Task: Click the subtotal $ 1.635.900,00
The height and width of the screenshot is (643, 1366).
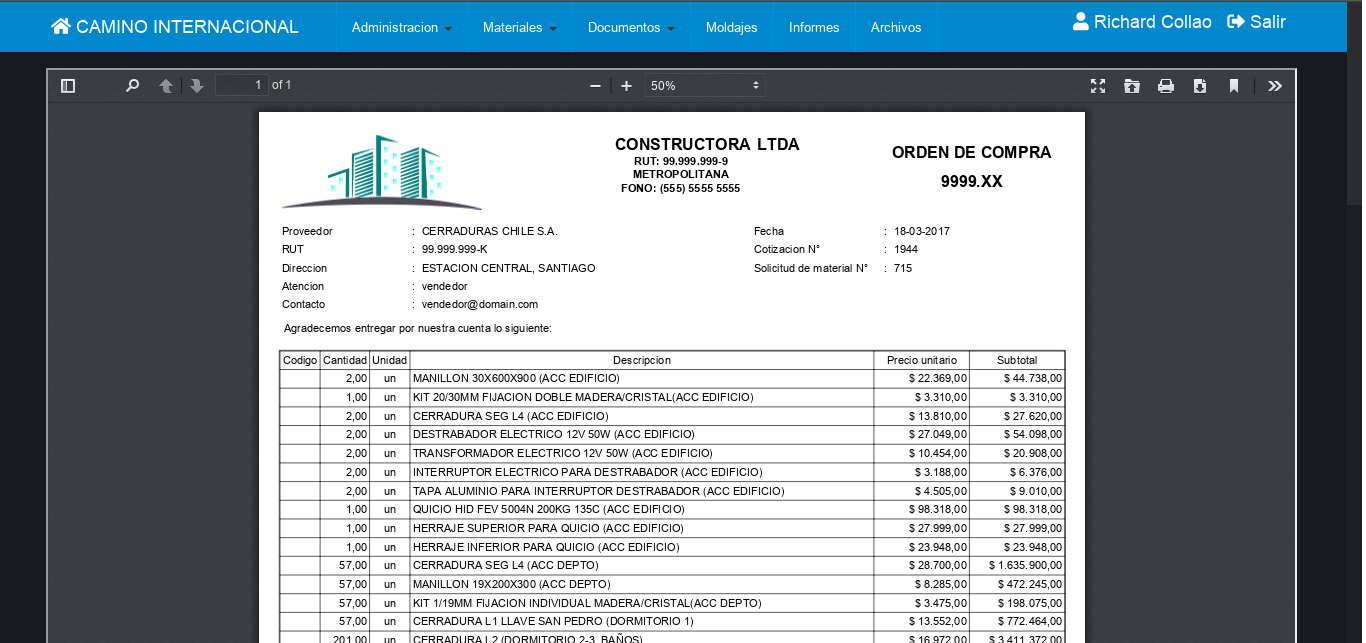Action: [1025, 565]
